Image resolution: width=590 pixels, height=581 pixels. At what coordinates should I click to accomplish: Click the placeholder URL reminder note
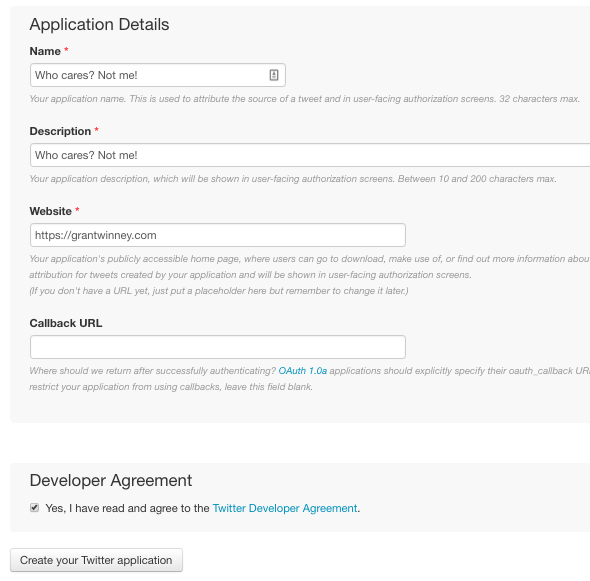tap(219, 291)
